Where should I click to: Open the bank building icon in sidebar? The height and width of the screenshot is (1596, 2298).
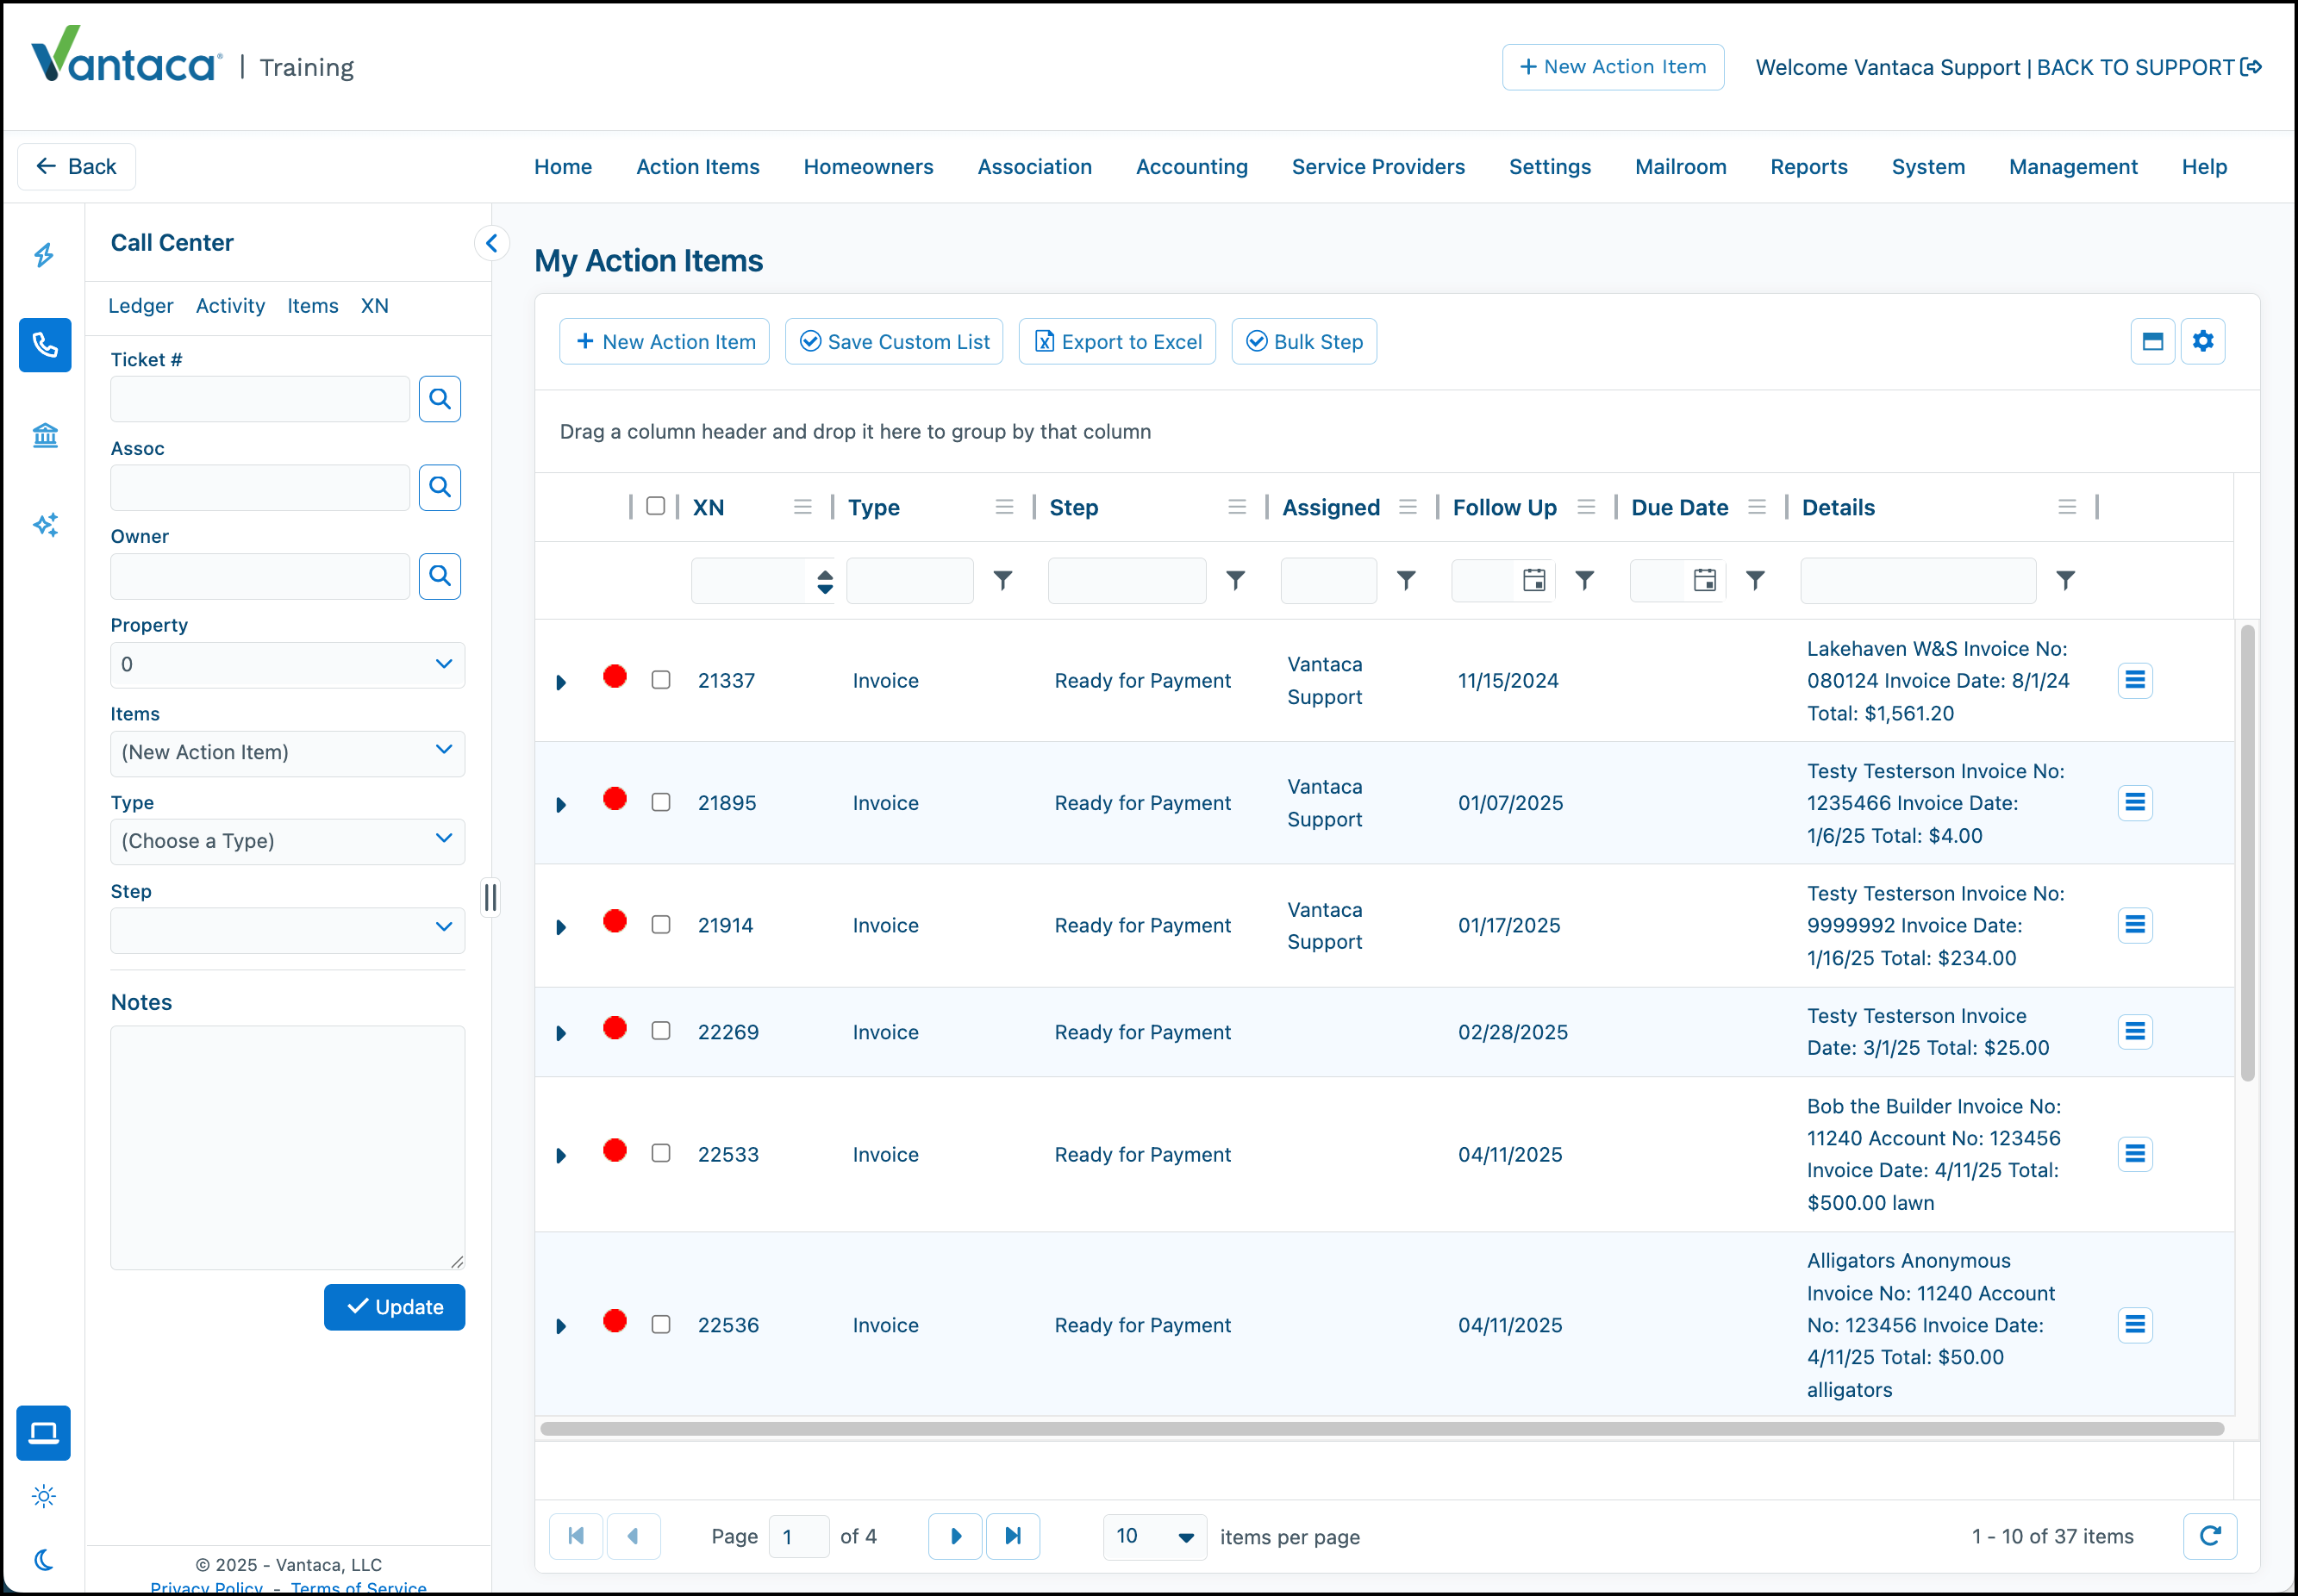pyautogui.click(x=45, y=435)
